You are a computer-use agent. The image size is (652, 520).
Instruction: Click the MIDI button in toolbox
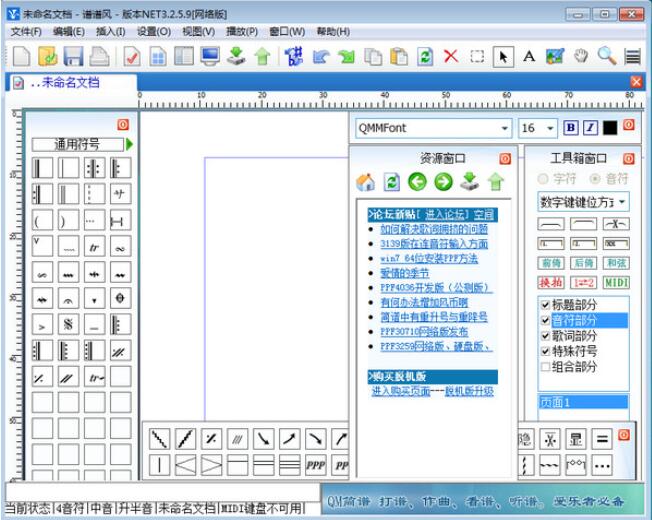616,283
